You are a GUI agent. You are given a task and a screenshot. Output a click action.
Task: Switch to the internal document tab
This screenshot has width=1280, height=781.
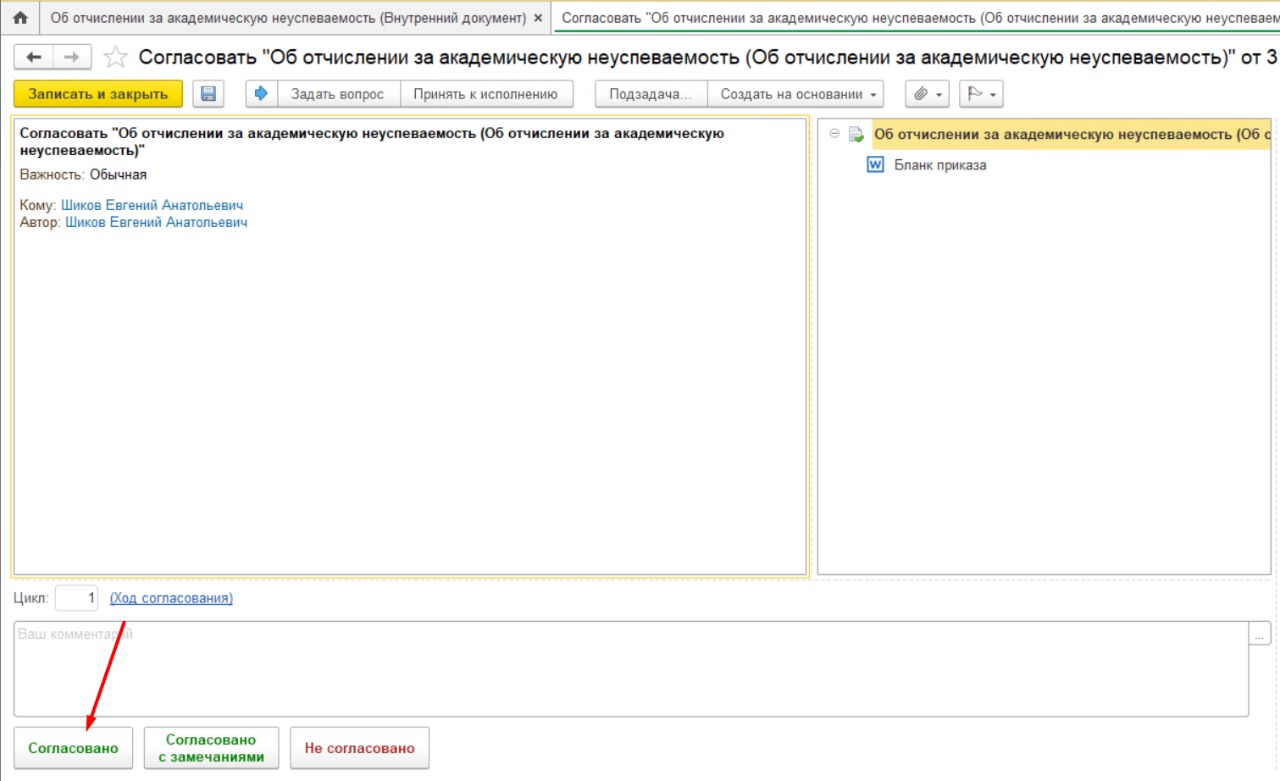pyautogui.click(x=287, y=18)
